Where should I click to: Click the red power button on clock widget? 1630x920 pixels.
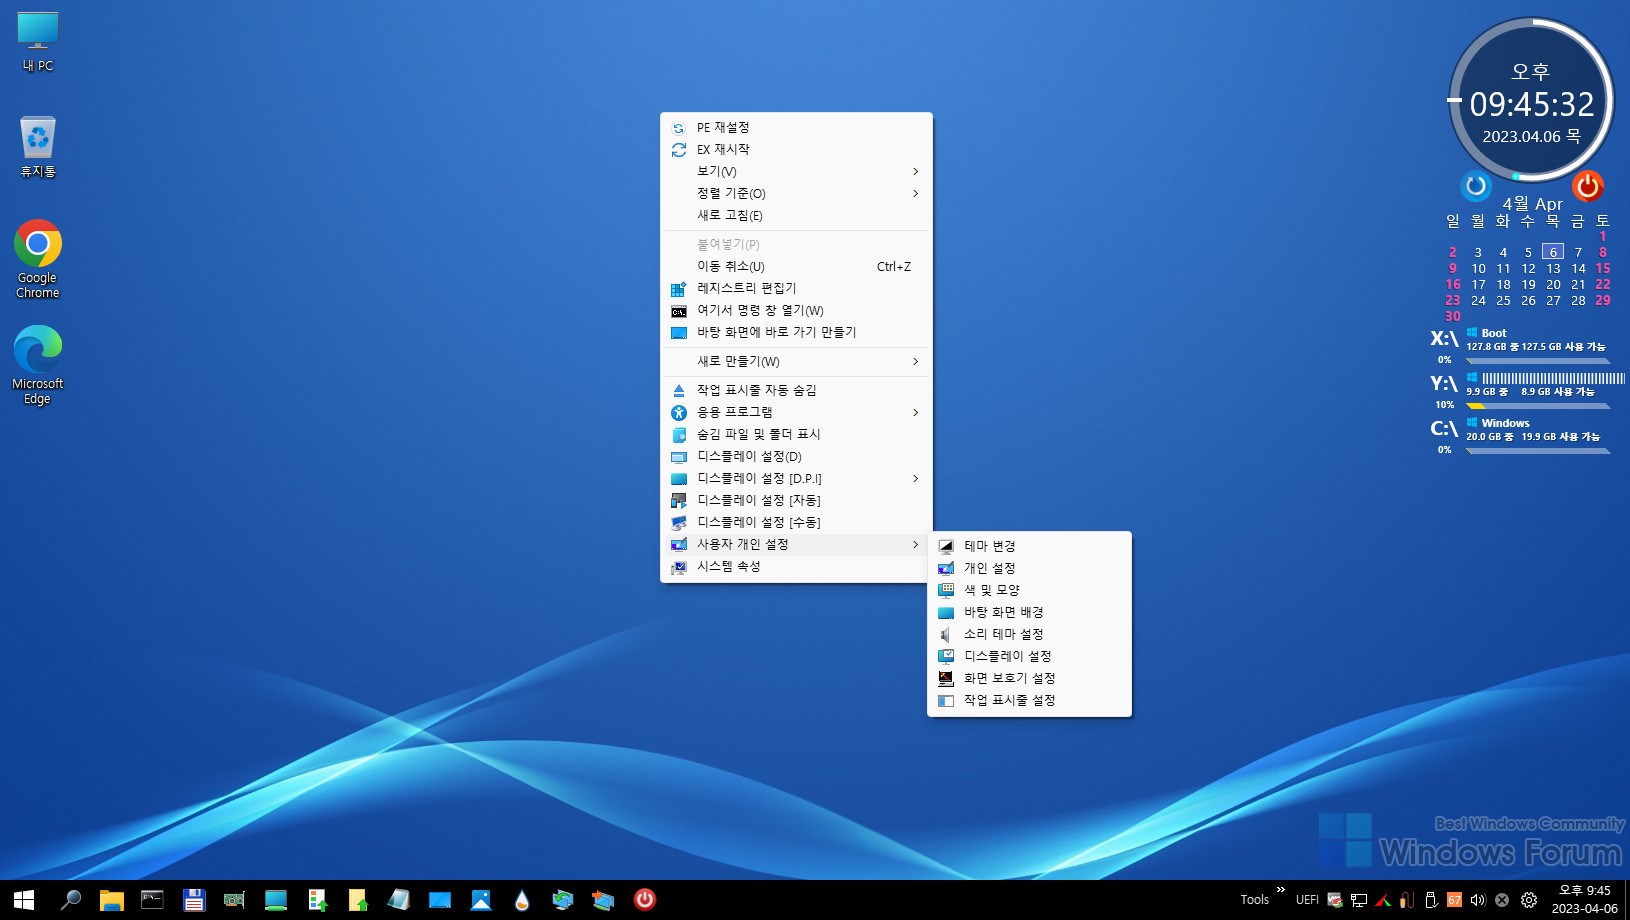coord(1587,186)
